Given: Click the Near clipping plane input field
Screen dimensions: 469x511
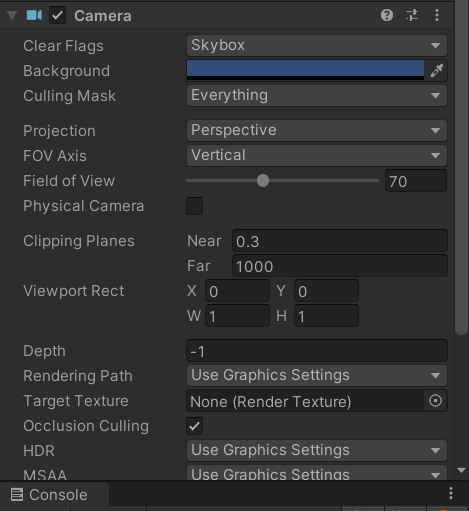Looking at the screenshot, I should click(x=340, y=241).
